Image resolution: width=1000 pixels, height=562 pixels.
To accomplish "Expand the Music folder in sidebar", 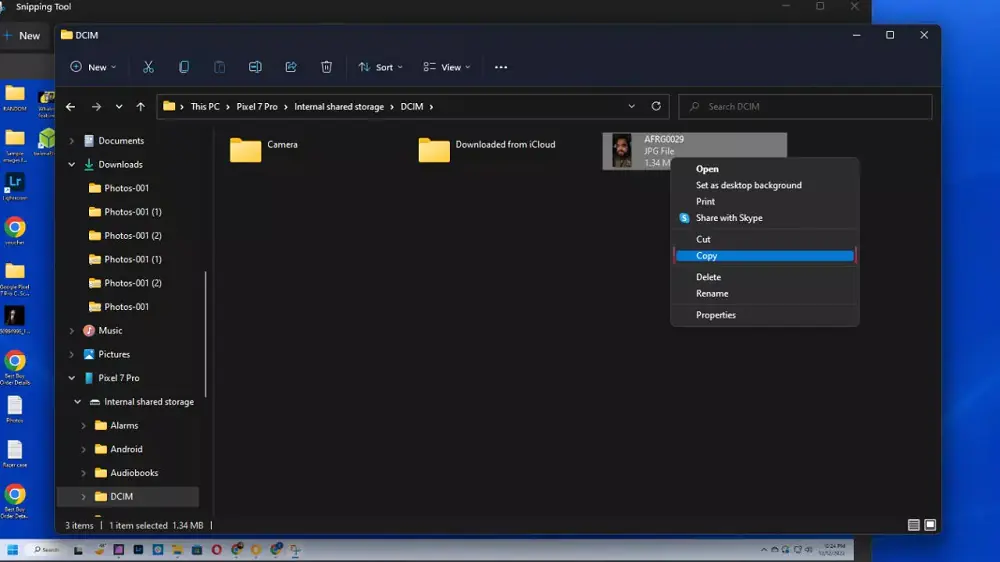I will 72,331.
